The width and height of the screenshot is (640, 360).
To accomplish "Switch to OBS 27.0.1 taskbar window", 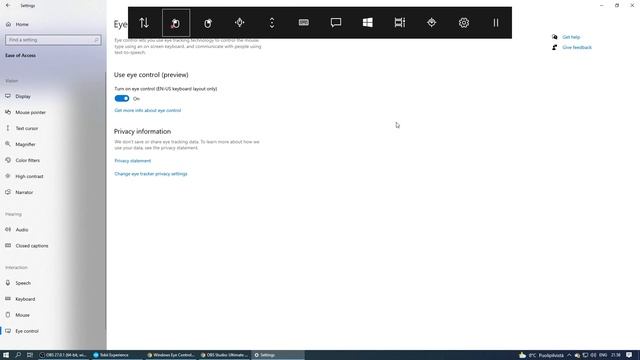I will click(63, 355).
